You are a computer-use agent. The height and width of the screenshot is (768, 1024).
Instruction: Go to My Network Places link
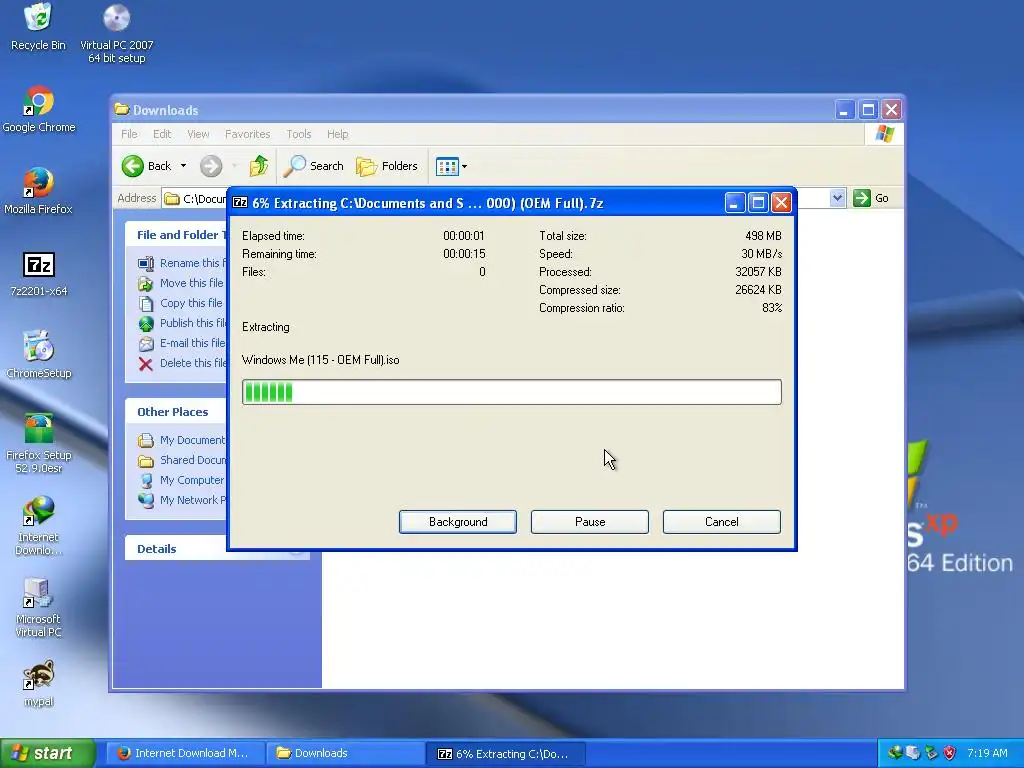coord(182,500)
